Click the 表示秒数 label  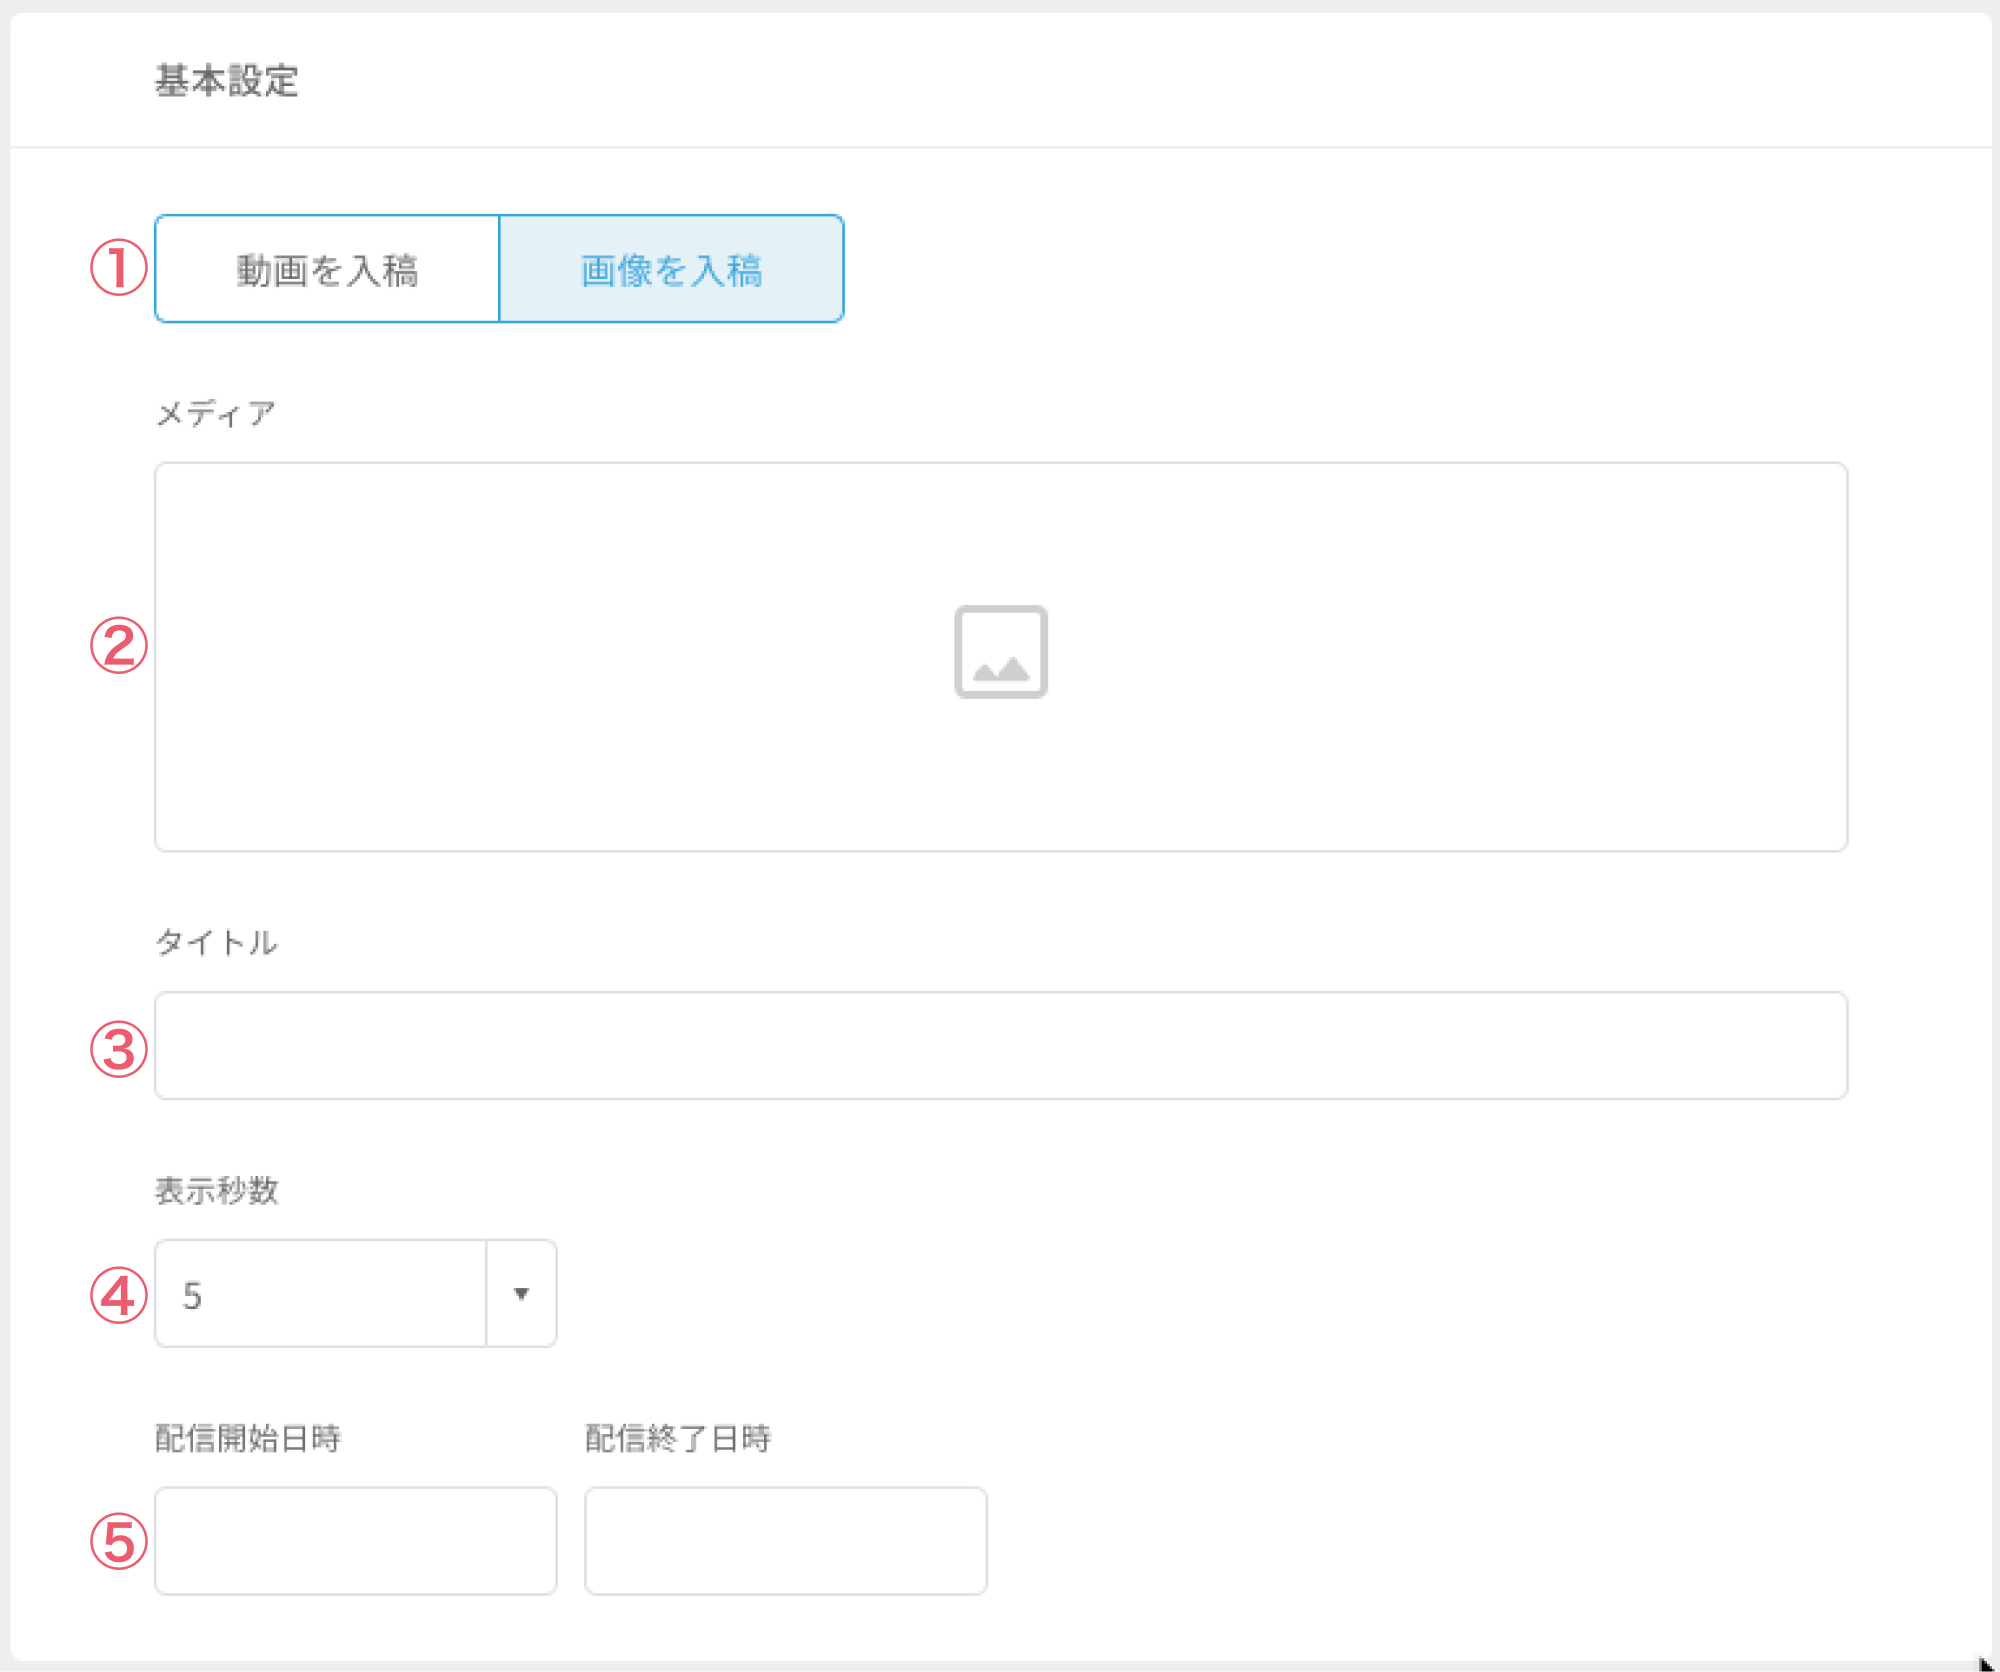(x=217, y=1190)
